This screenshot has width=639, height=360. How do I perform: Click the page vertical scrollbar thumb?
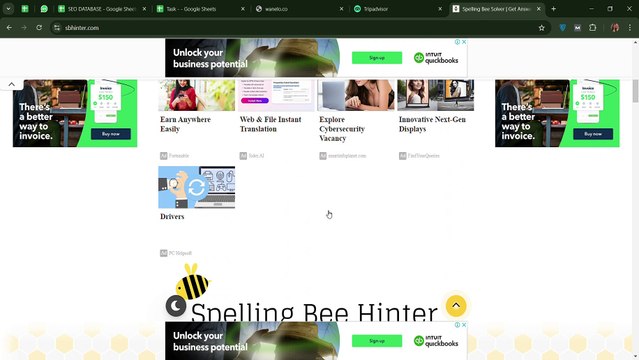click(635, 91)
